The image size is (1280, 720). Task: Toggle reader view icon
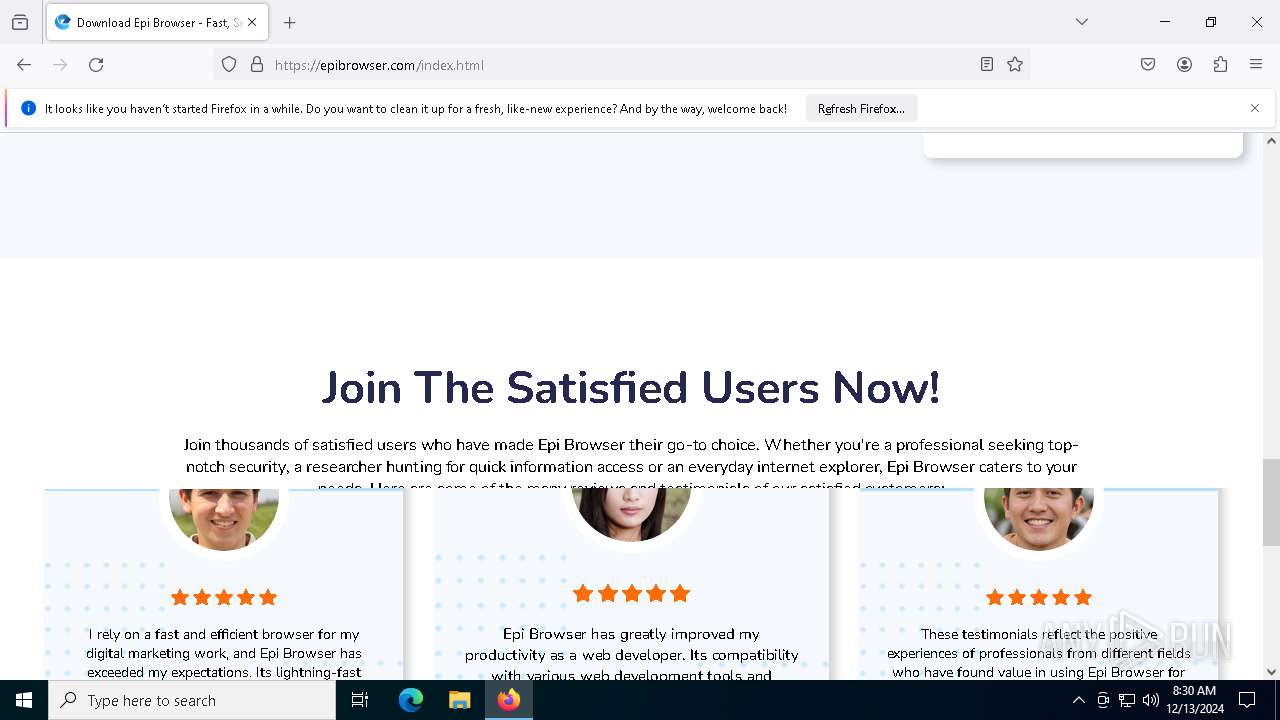[987, 65]
